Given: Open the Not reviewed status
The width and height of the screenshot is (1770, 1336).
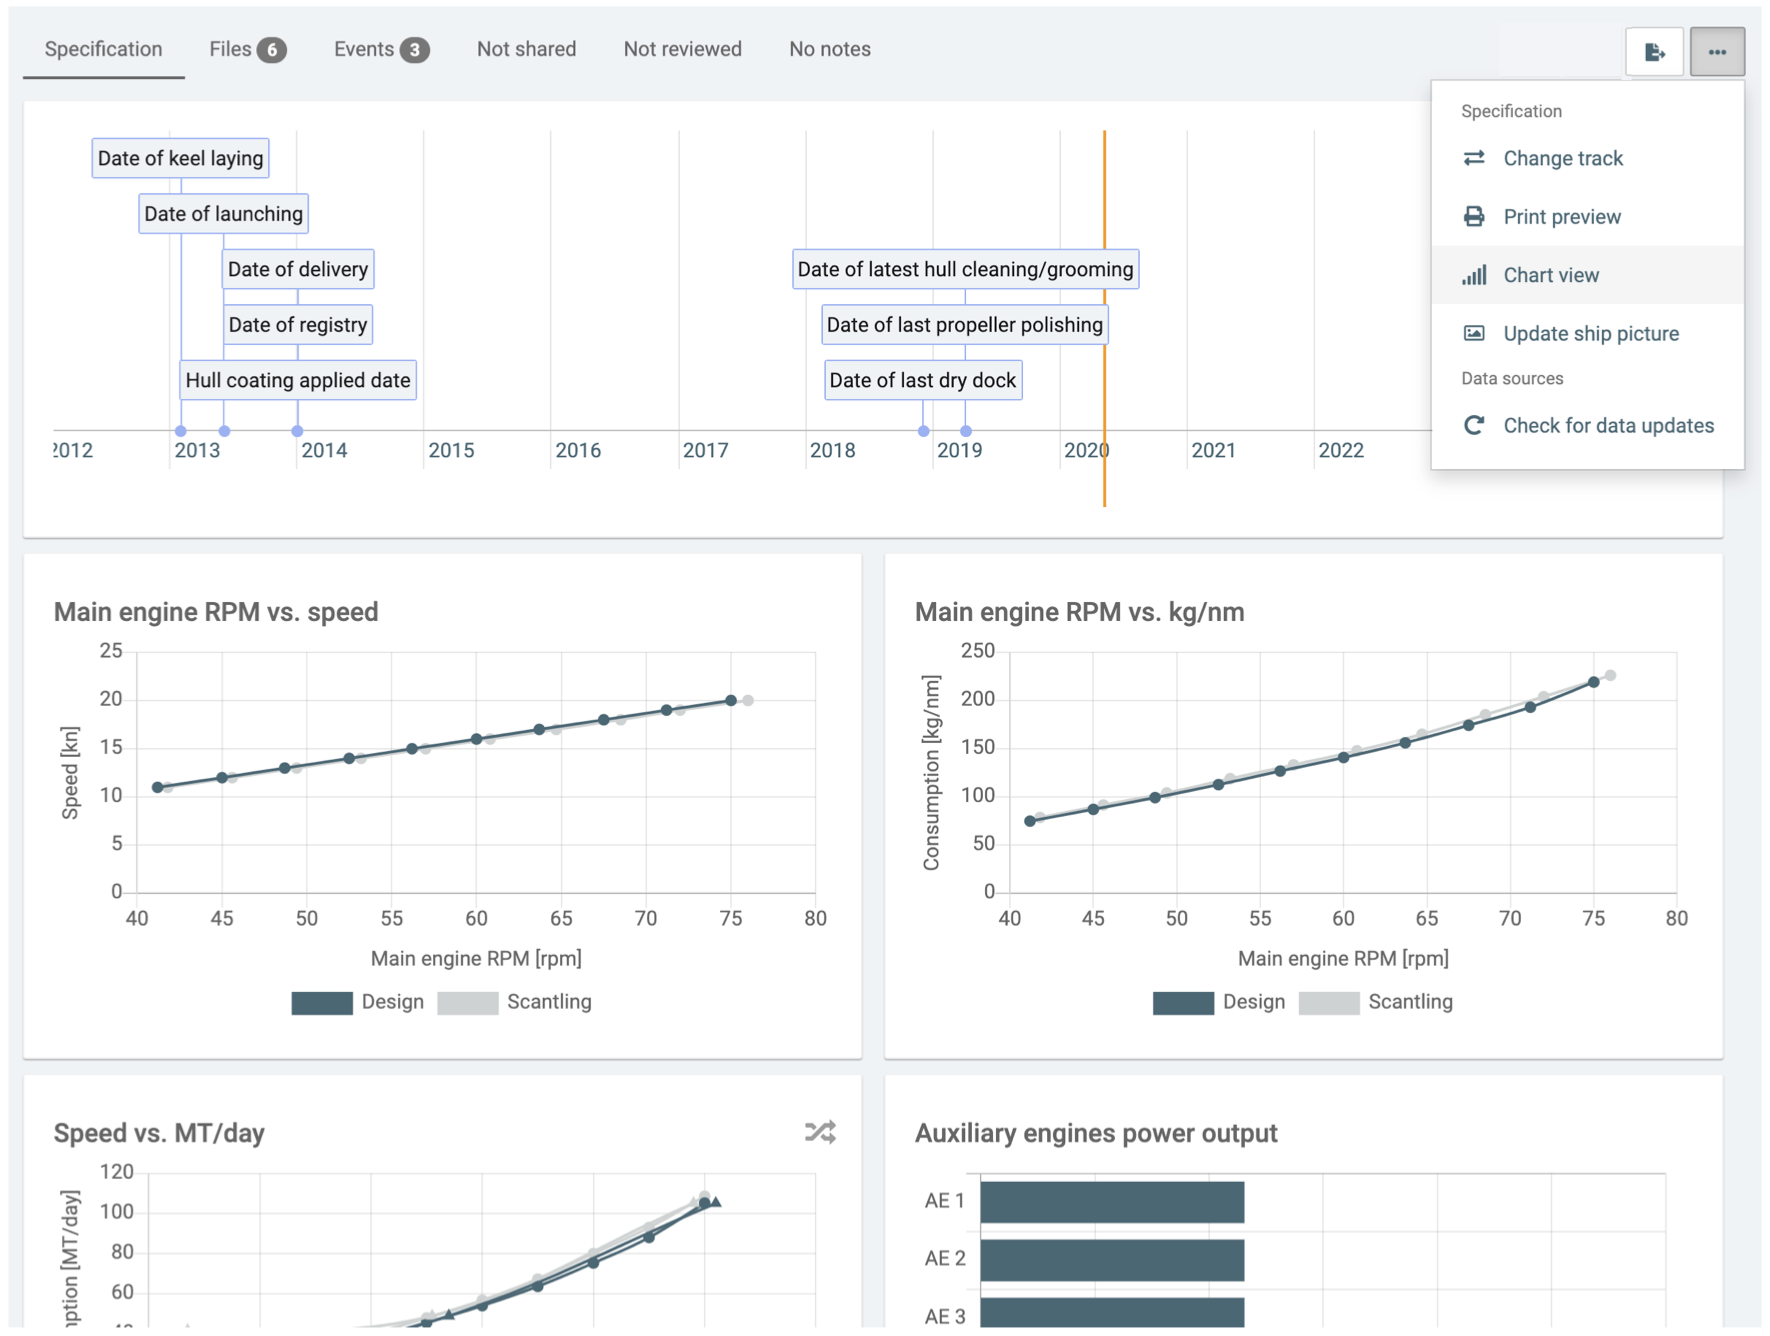Looking at the screenshot, I should (x=682, y=49).
